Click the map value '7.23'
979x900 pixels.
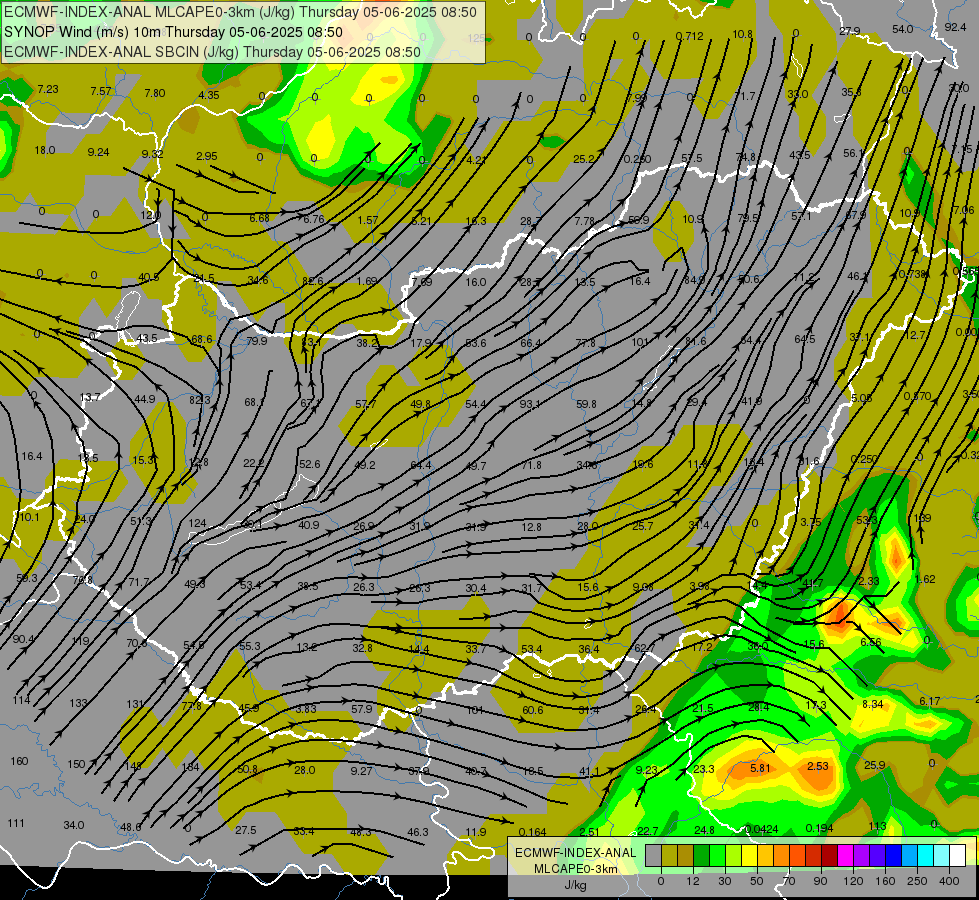[48, 89]
